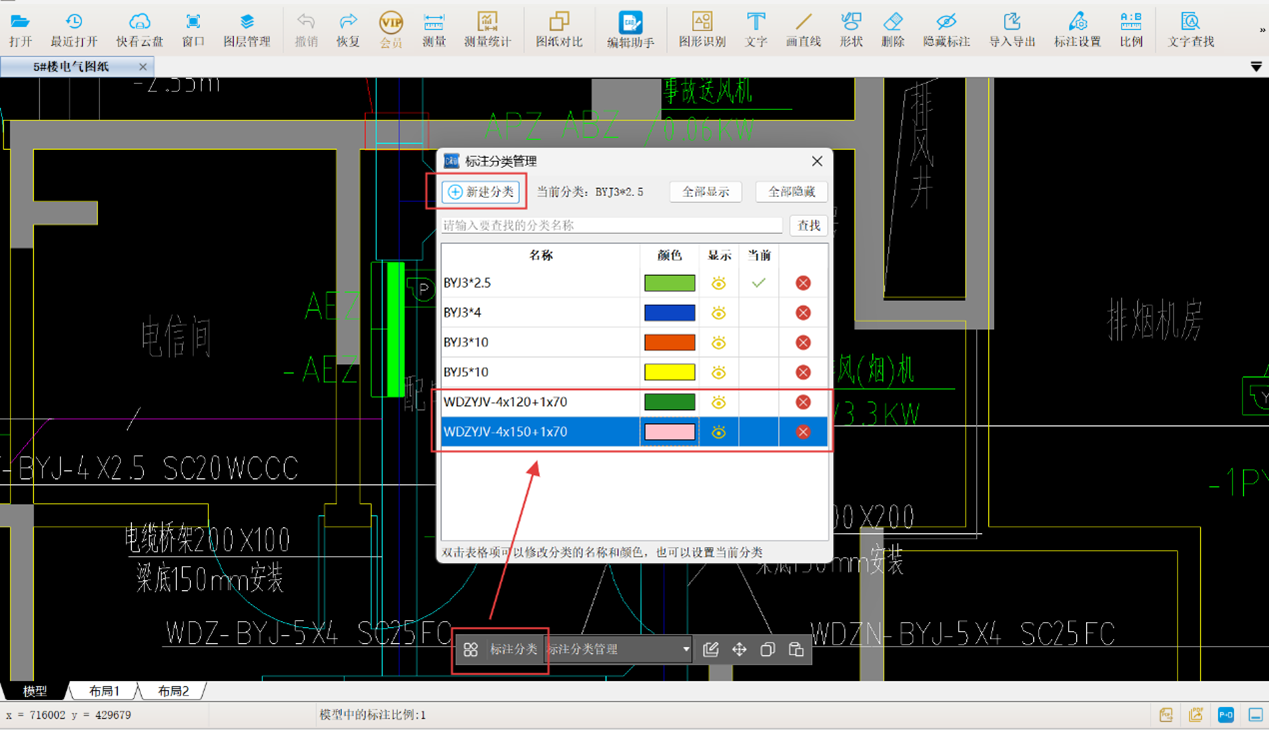Click the yellow color swatch for BYJ5*10
This screenshot has width=1269, height=730.
pyautogui.click(x=669, y=372)
